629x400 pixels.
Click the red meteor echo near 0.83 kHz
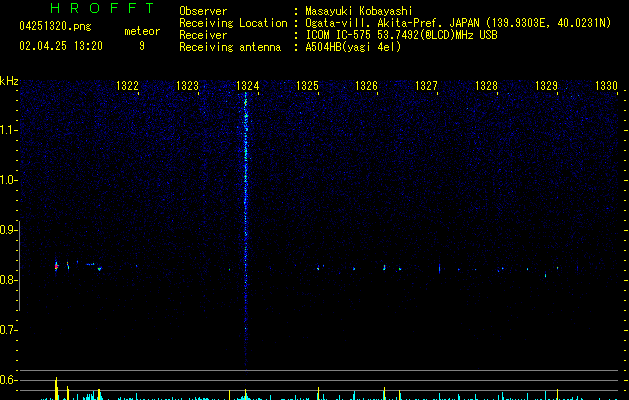[x=57, y=266]
